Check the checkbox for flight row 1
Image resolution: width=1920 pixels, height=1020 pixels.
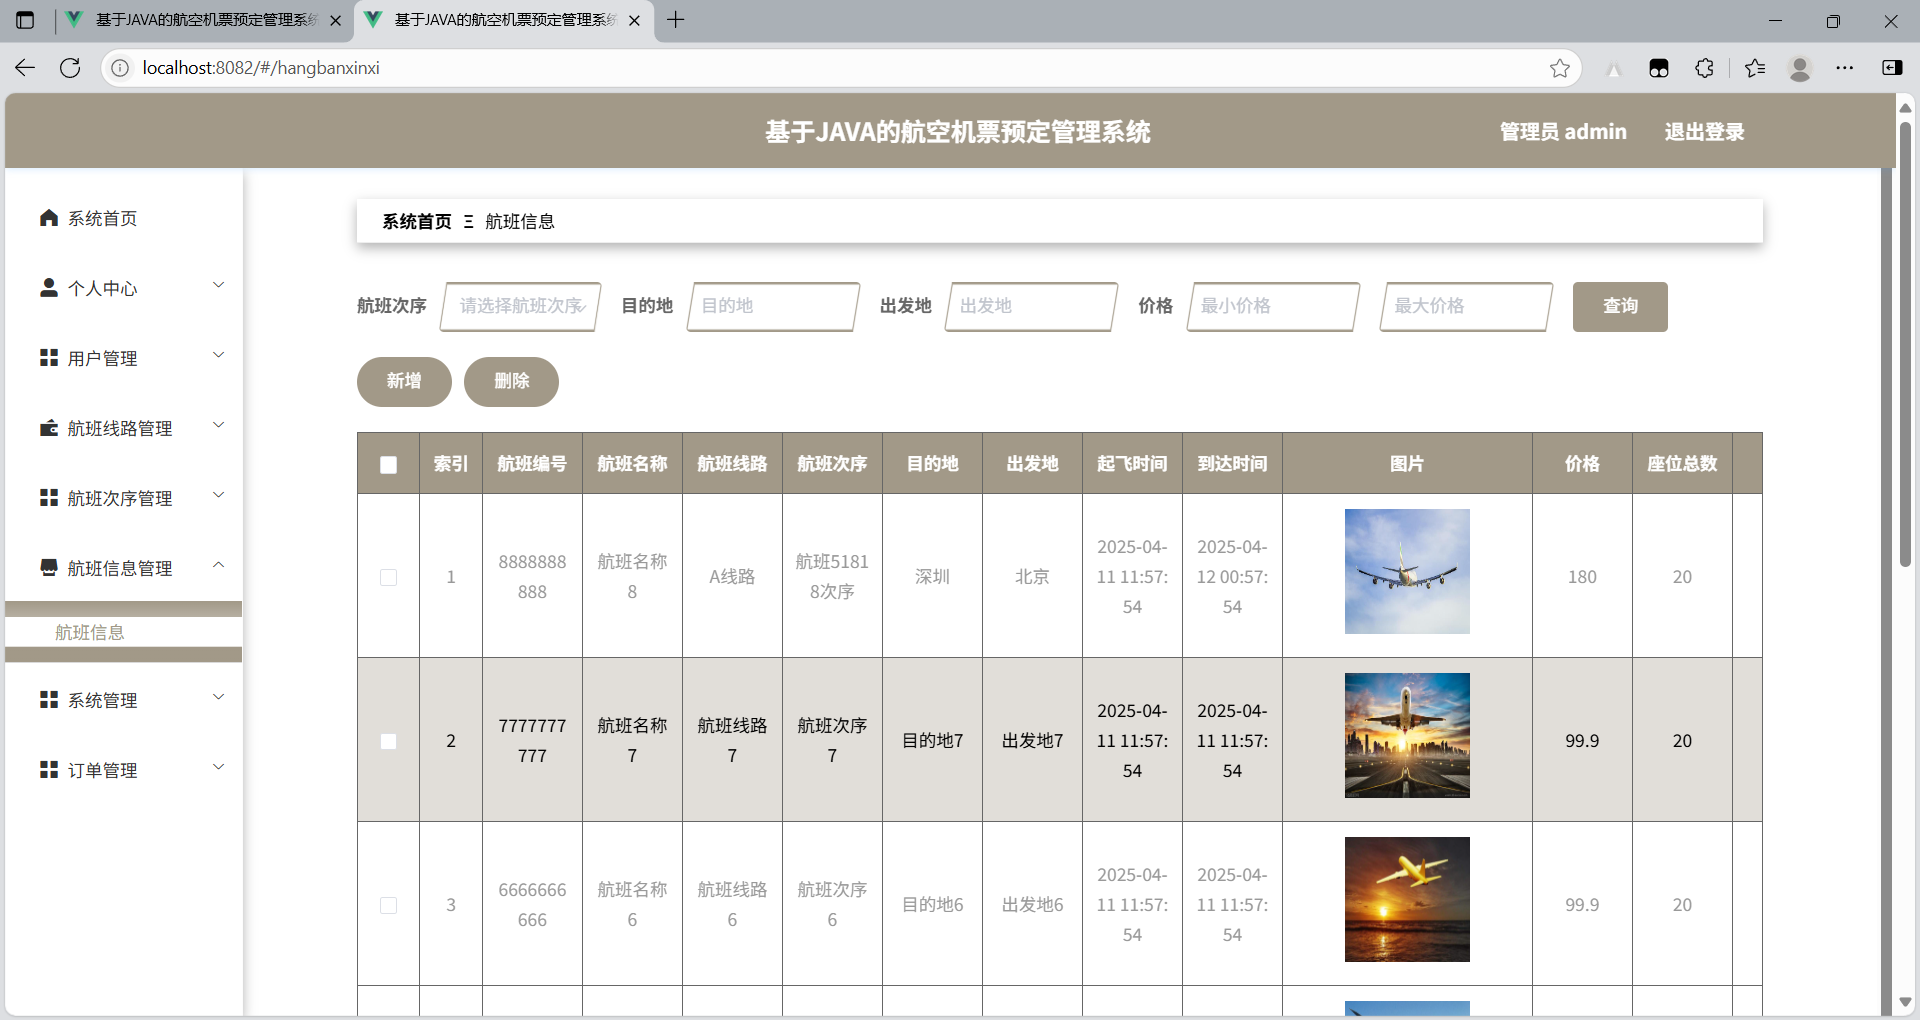click(x=388, y=577)
